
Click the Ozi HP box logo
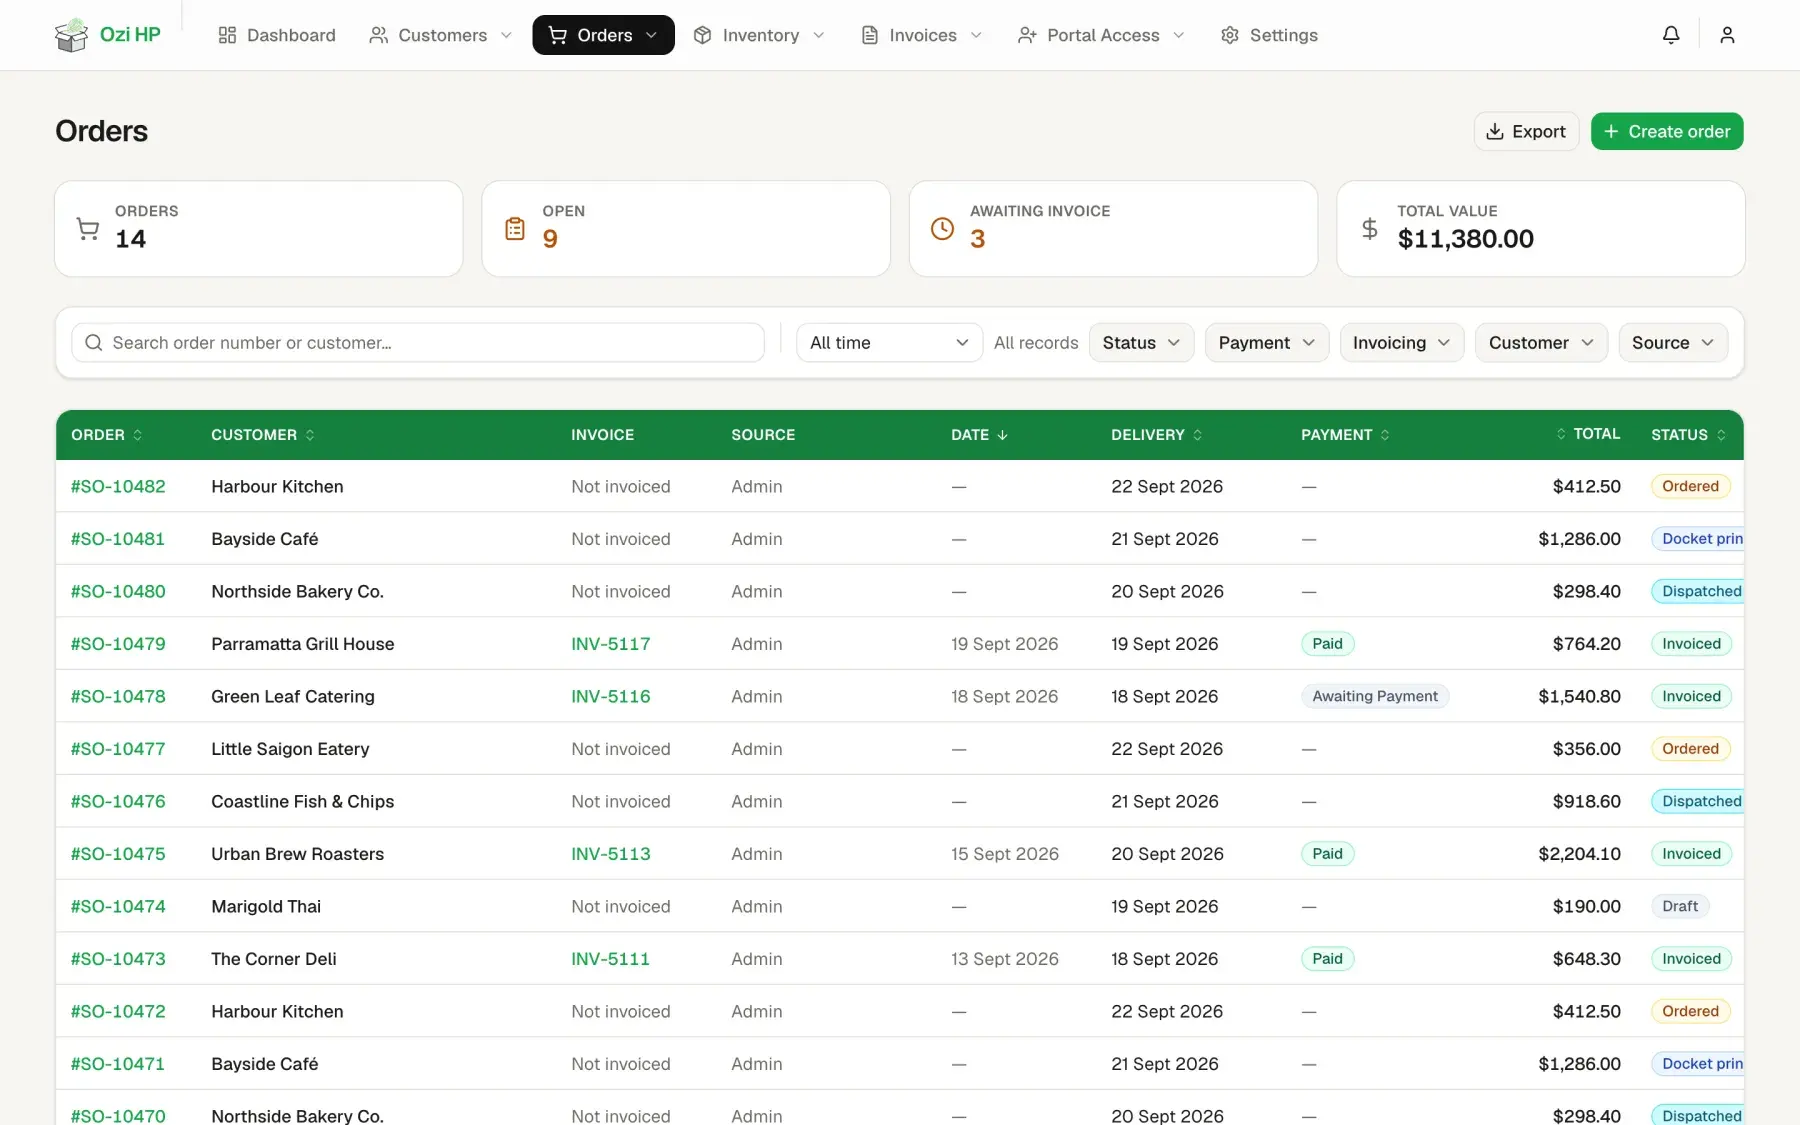click(x=72, y=35)
